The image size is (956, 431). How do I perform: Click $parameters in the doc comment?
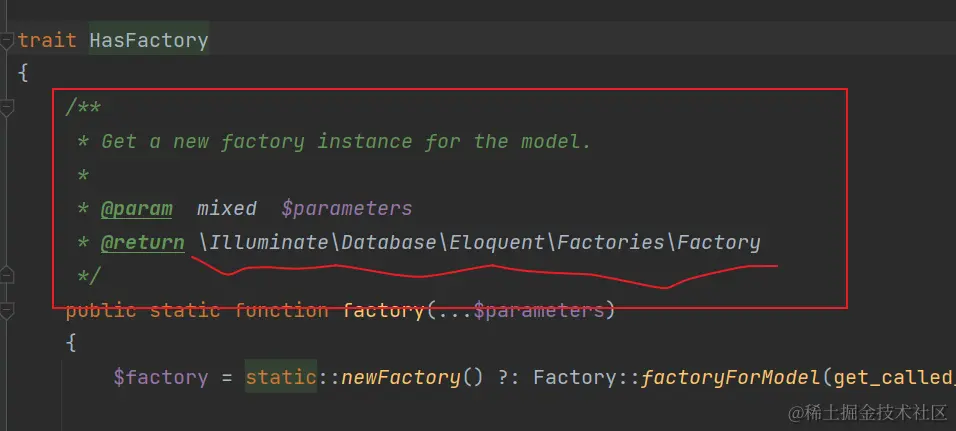(x=346, y=208)
